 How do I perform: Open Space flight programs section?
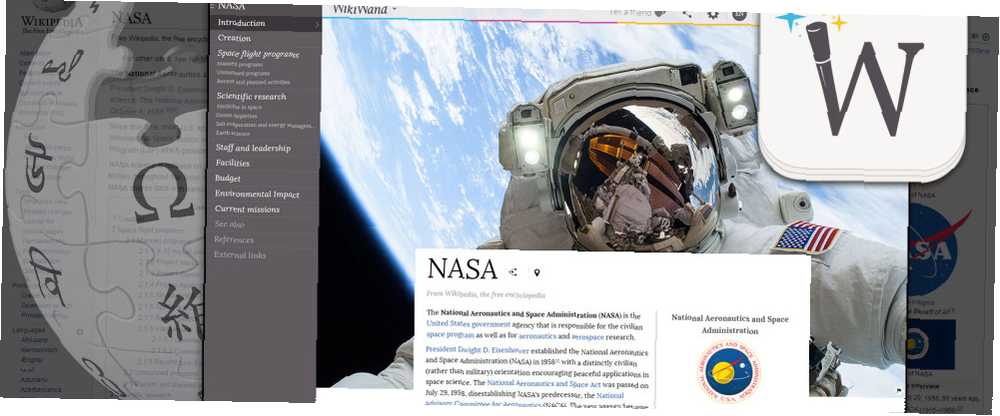[258, 54]
